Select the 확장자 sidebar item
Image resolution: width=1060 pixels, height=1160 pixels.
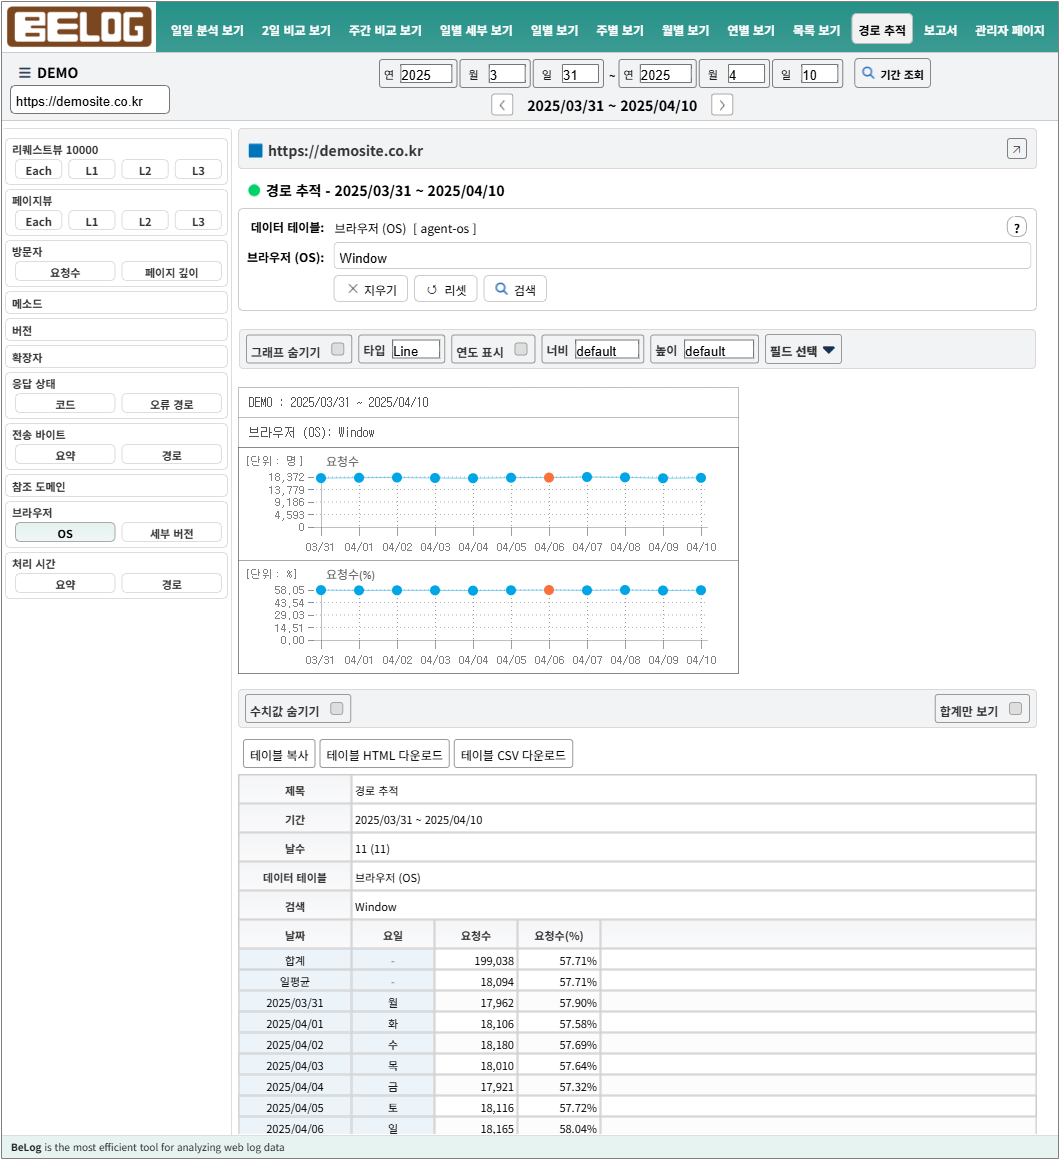tap(116, 357)
